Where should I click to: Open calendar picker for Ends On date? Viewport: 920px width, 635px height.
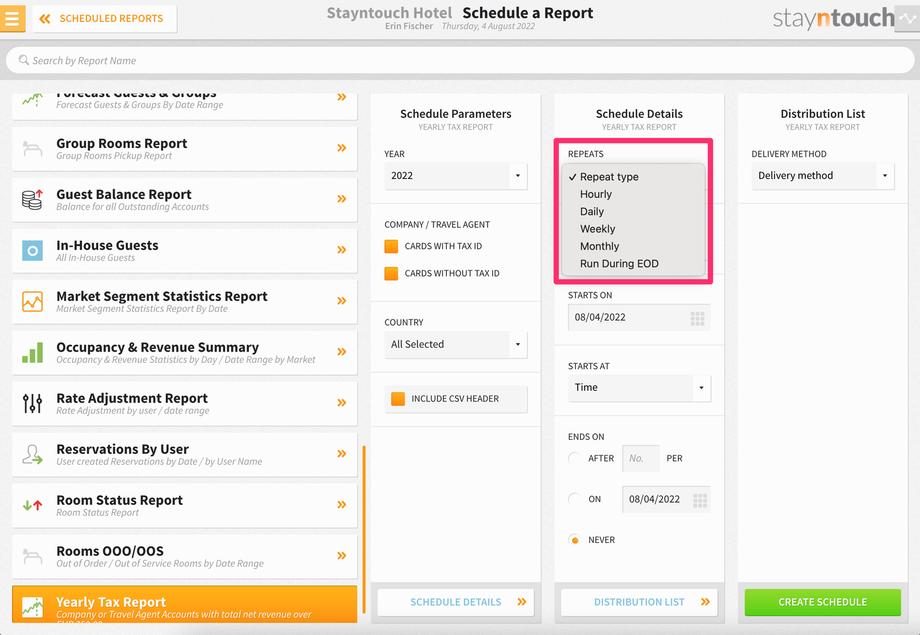point(700,501)
